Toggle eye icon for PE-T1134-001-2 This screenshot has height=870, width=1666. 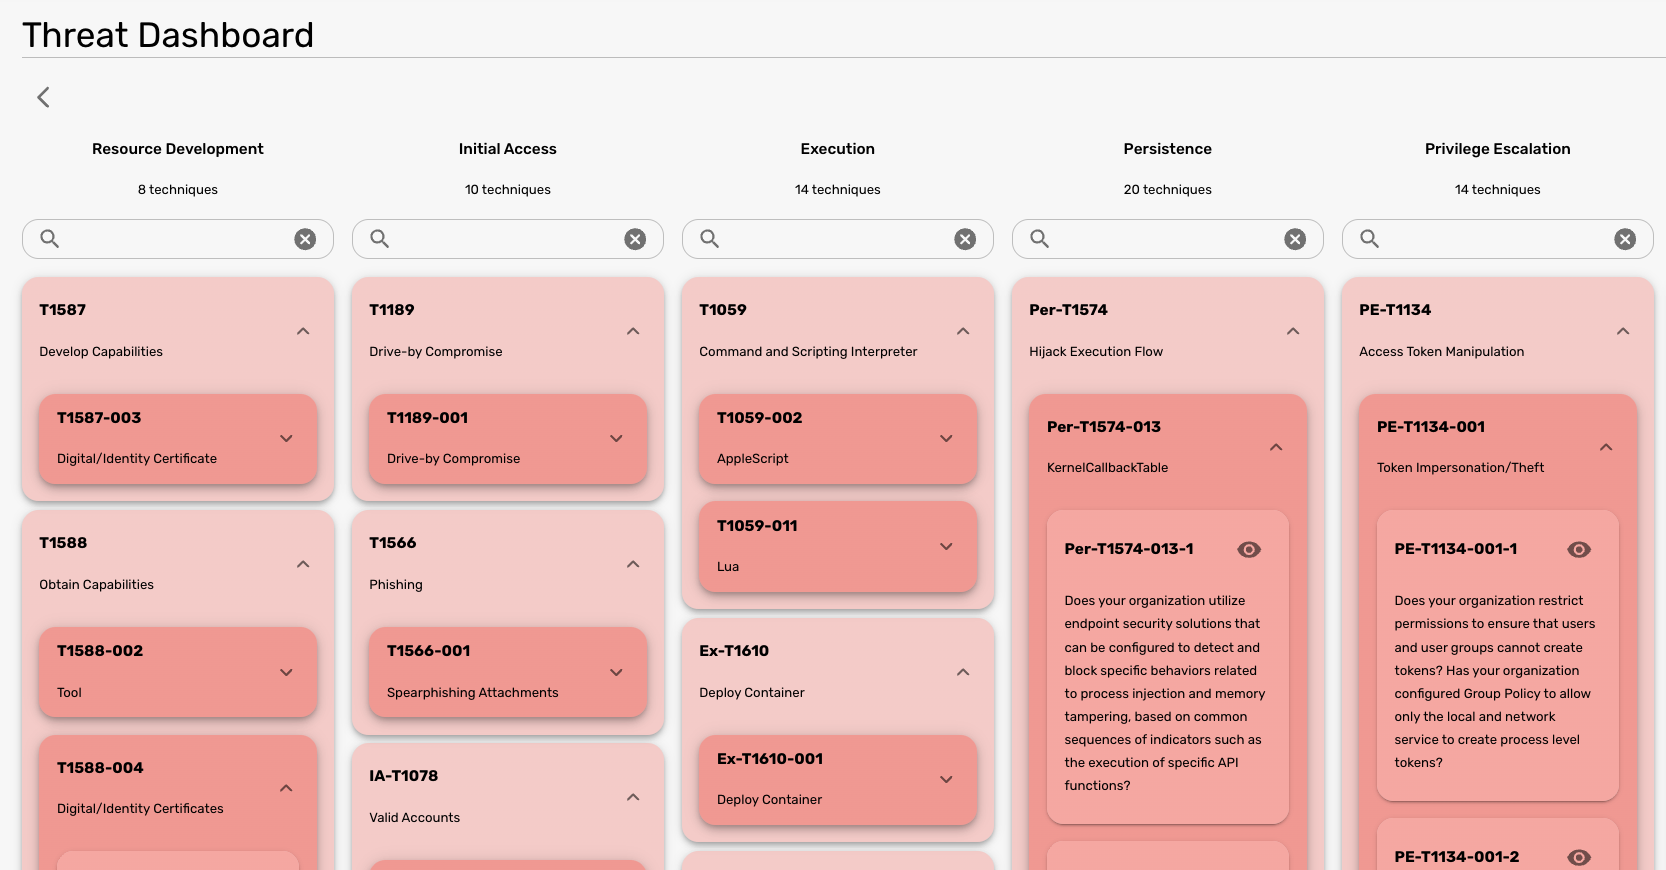[x=1579, y=857]
